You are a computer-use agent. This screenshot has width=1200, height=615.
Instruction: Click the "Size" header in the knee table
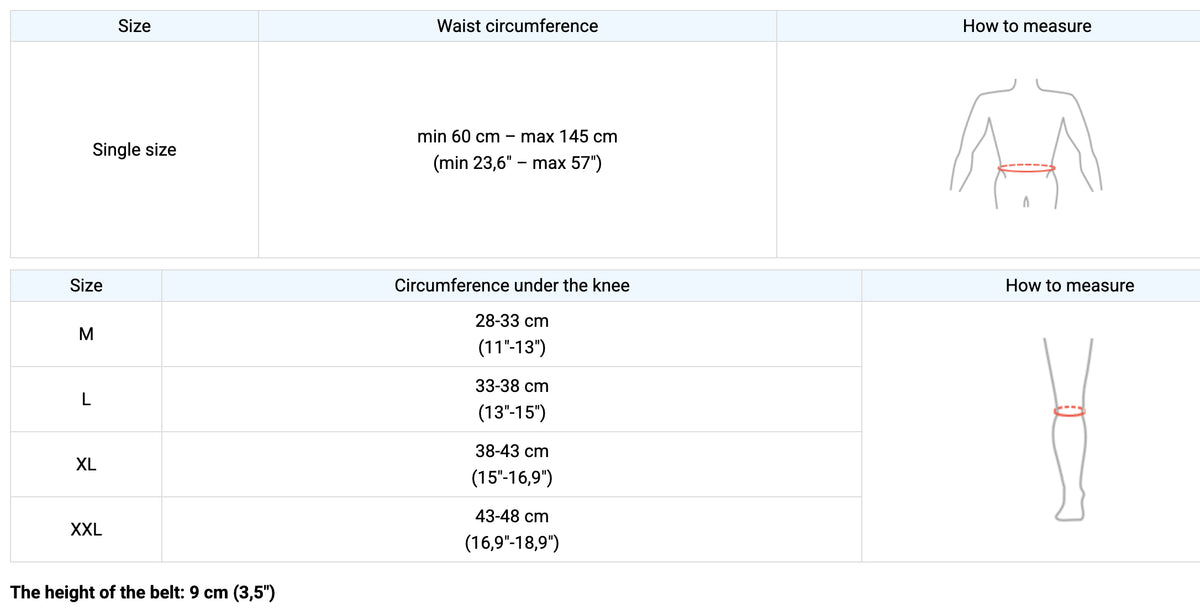(x=86, y=286)
